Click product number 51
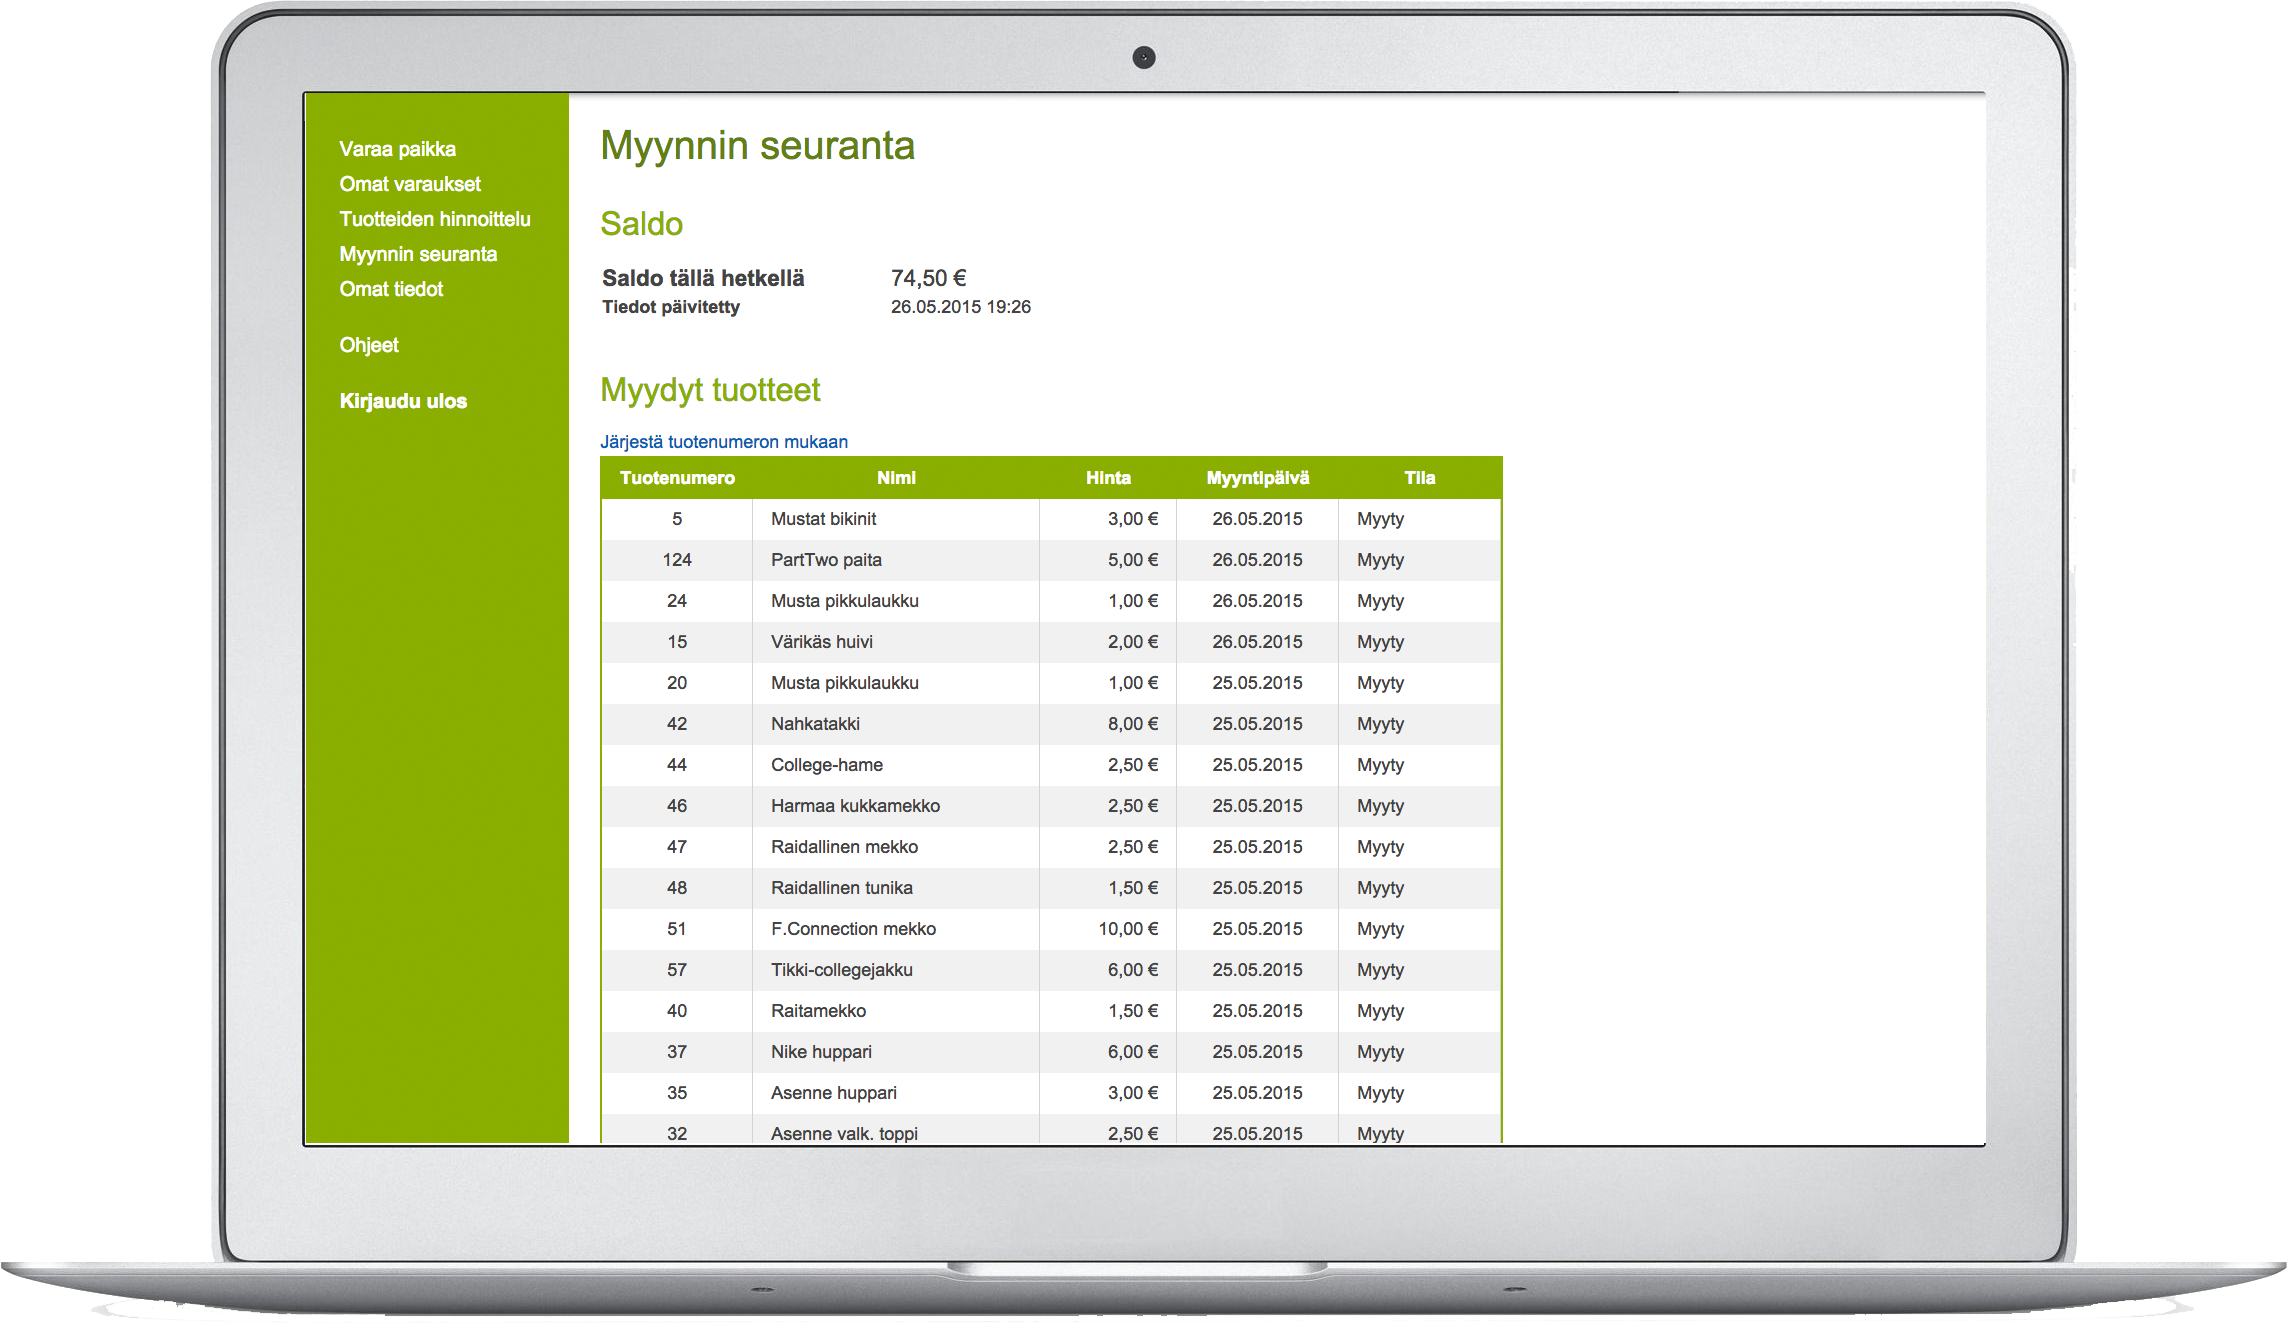The height and width of the screenshot is (1323, 2287). (677, 929)
